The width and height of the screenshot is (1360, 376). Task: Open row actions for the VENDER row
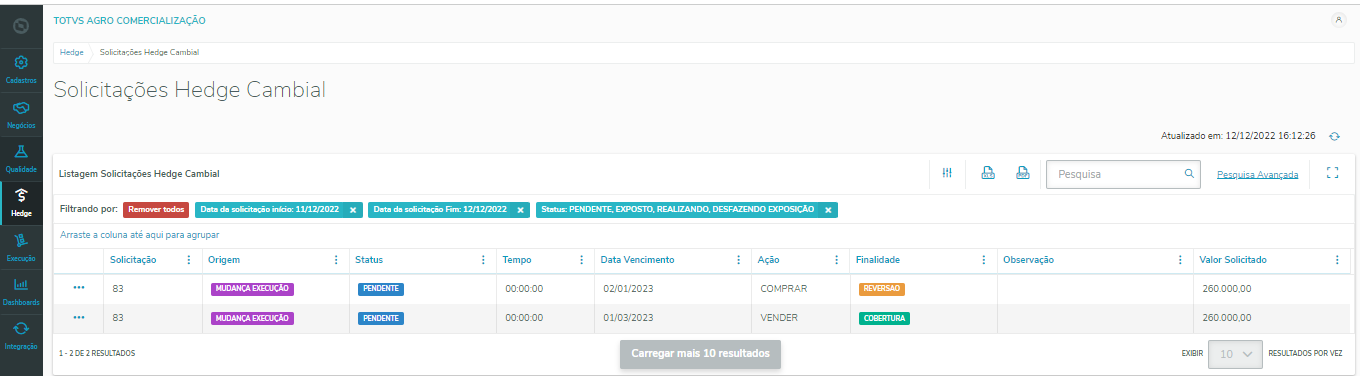tap(79, 318)
